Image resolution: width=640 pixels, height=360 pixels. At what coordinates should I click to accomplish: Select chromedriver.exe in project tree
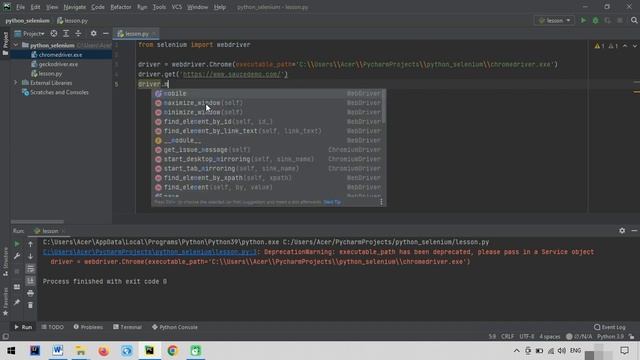click(60, 55)
